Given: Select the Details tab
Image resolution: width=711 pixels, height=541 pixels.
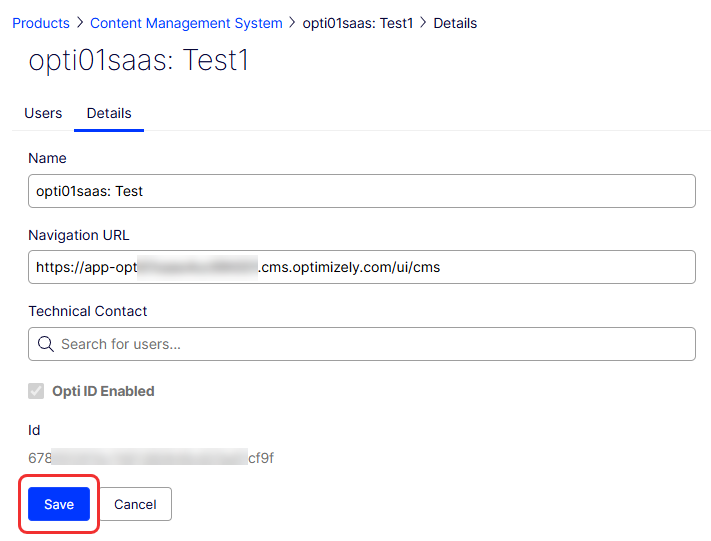Looking at the screenshot, I should pos(109,113).
